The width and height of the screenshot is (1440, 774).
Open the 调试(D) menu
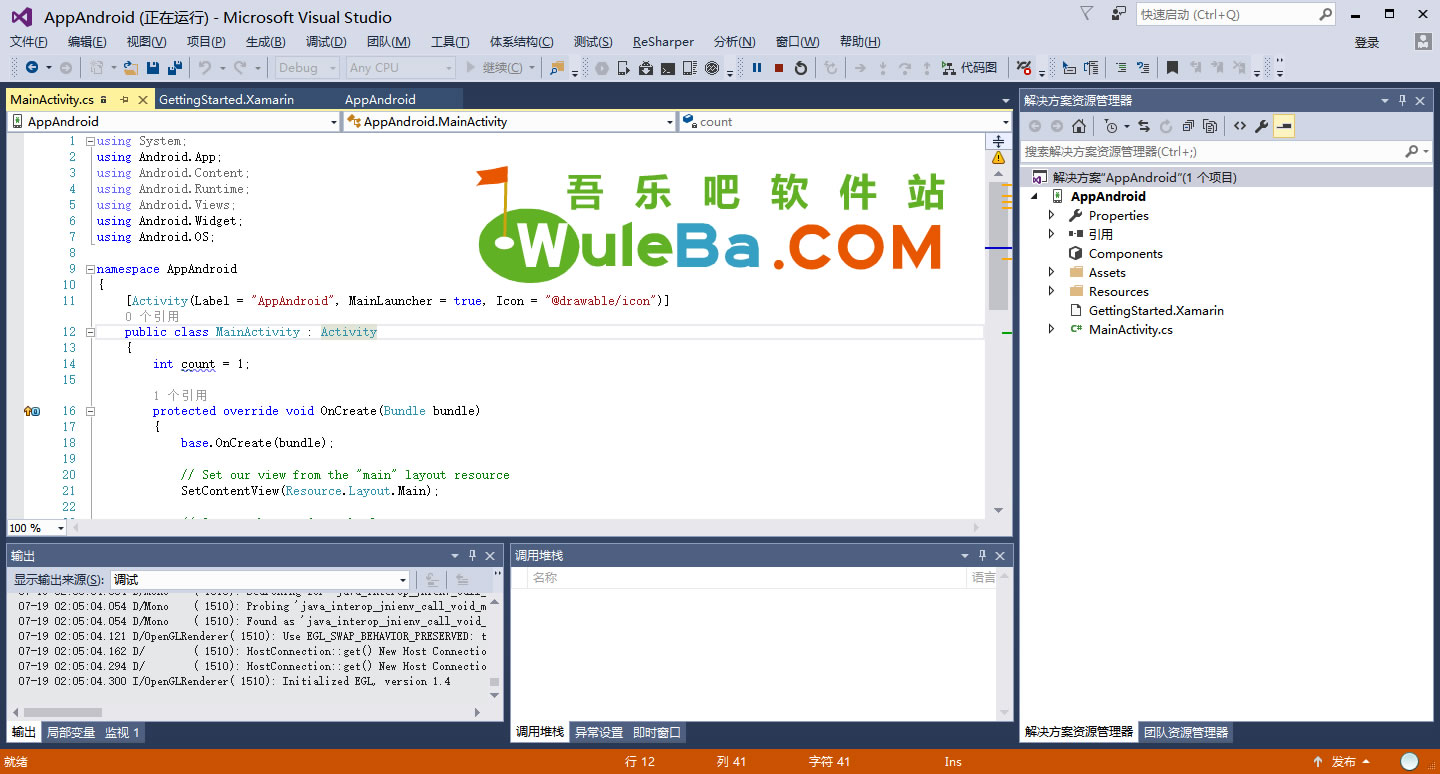[x=326, y=41]
